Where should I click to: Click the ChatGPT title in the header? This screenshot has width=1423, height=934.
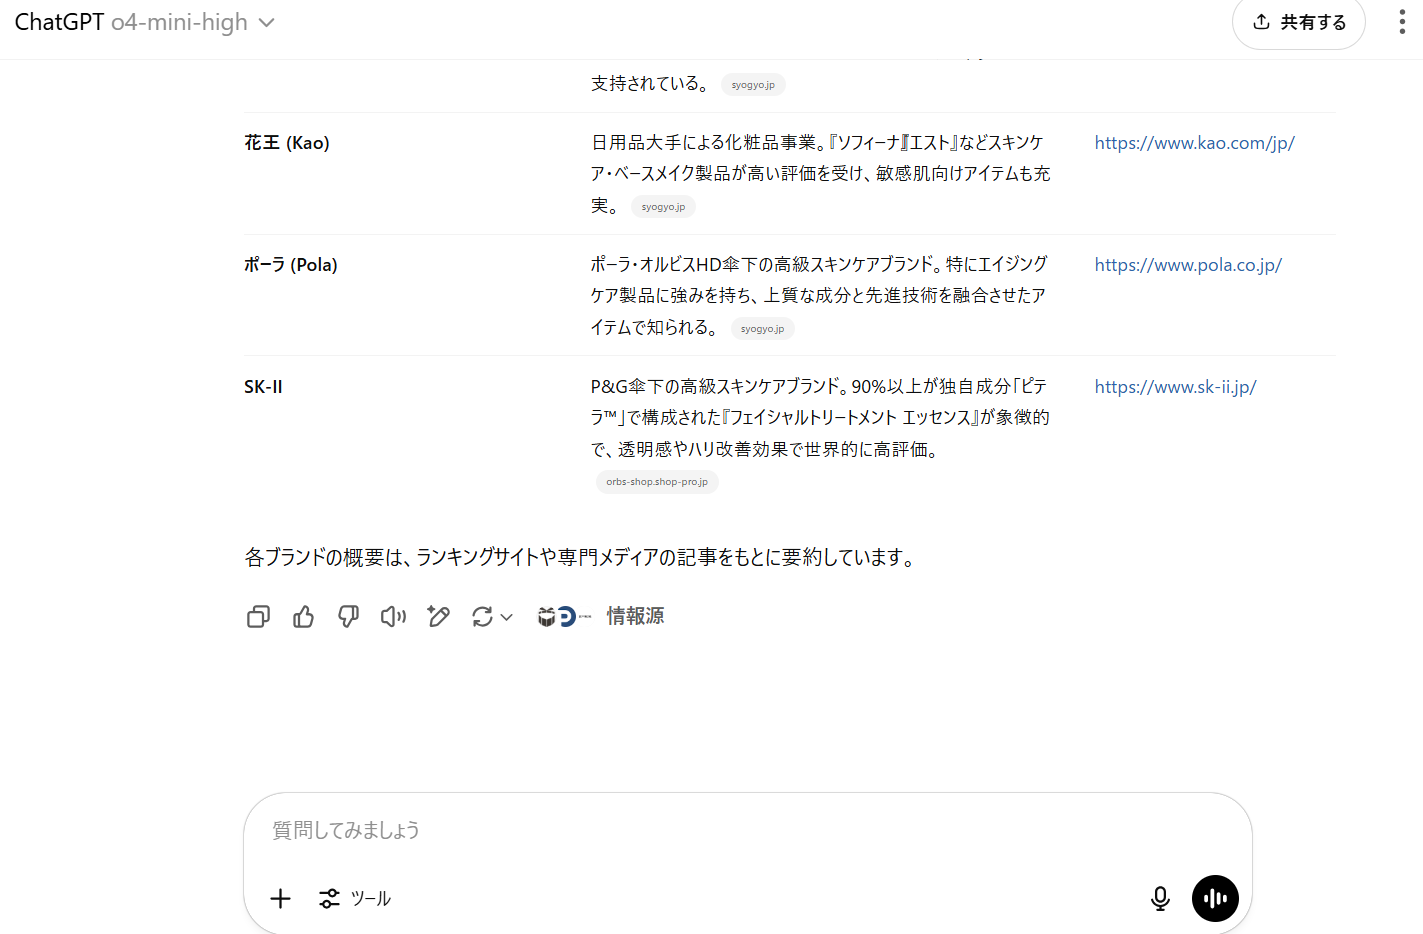click(x=57, y=21)
